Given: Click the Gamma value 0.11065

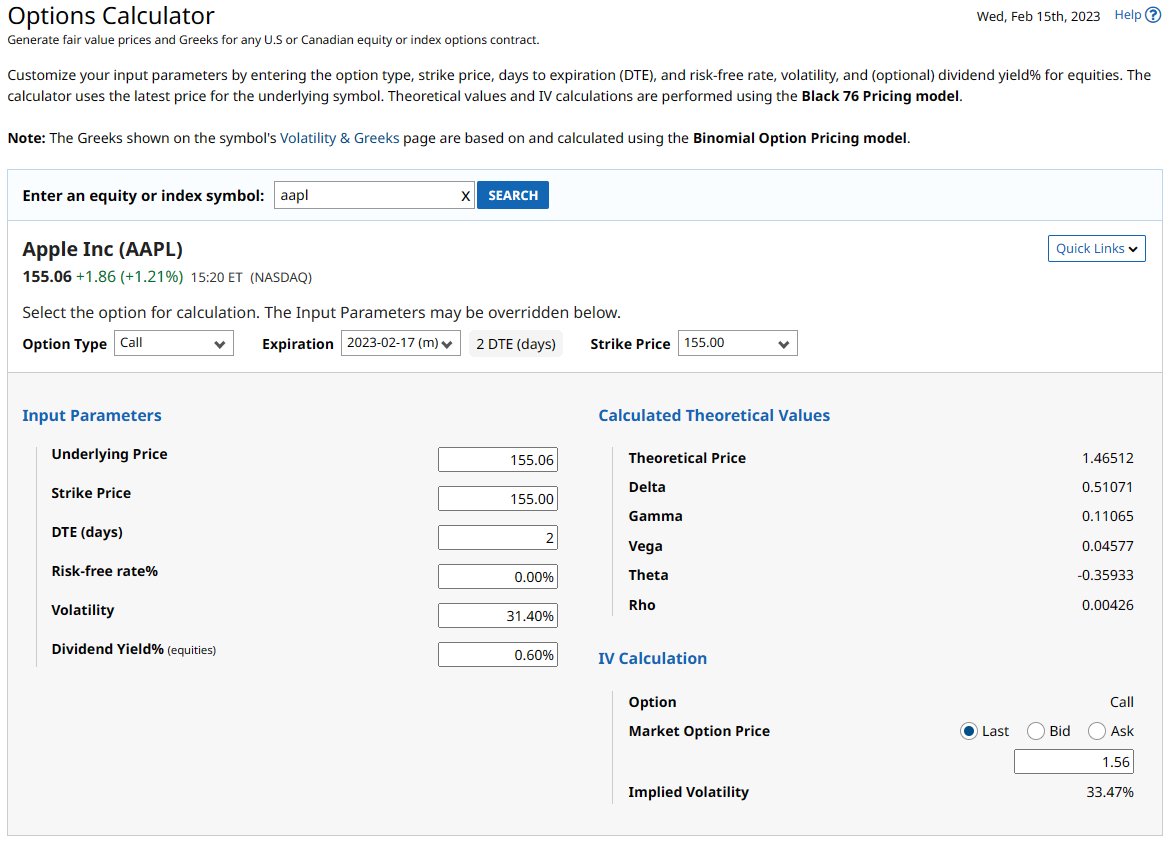Looking at the screenshot, I should click(1107, 517).
